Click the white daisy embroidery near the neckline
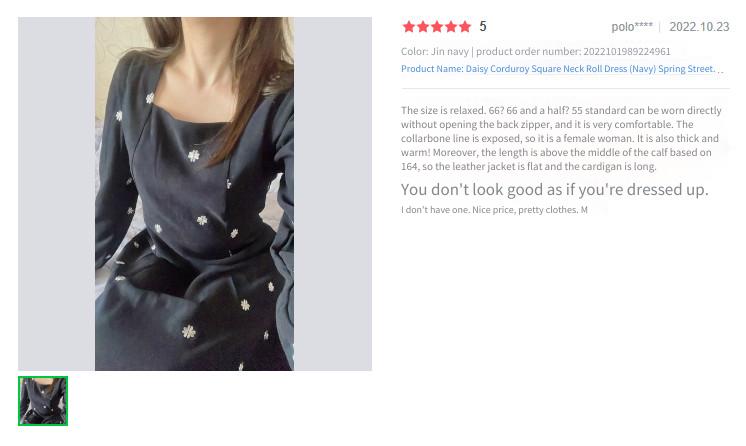This screenshot has width=746, height=446. tap(150, 98)
